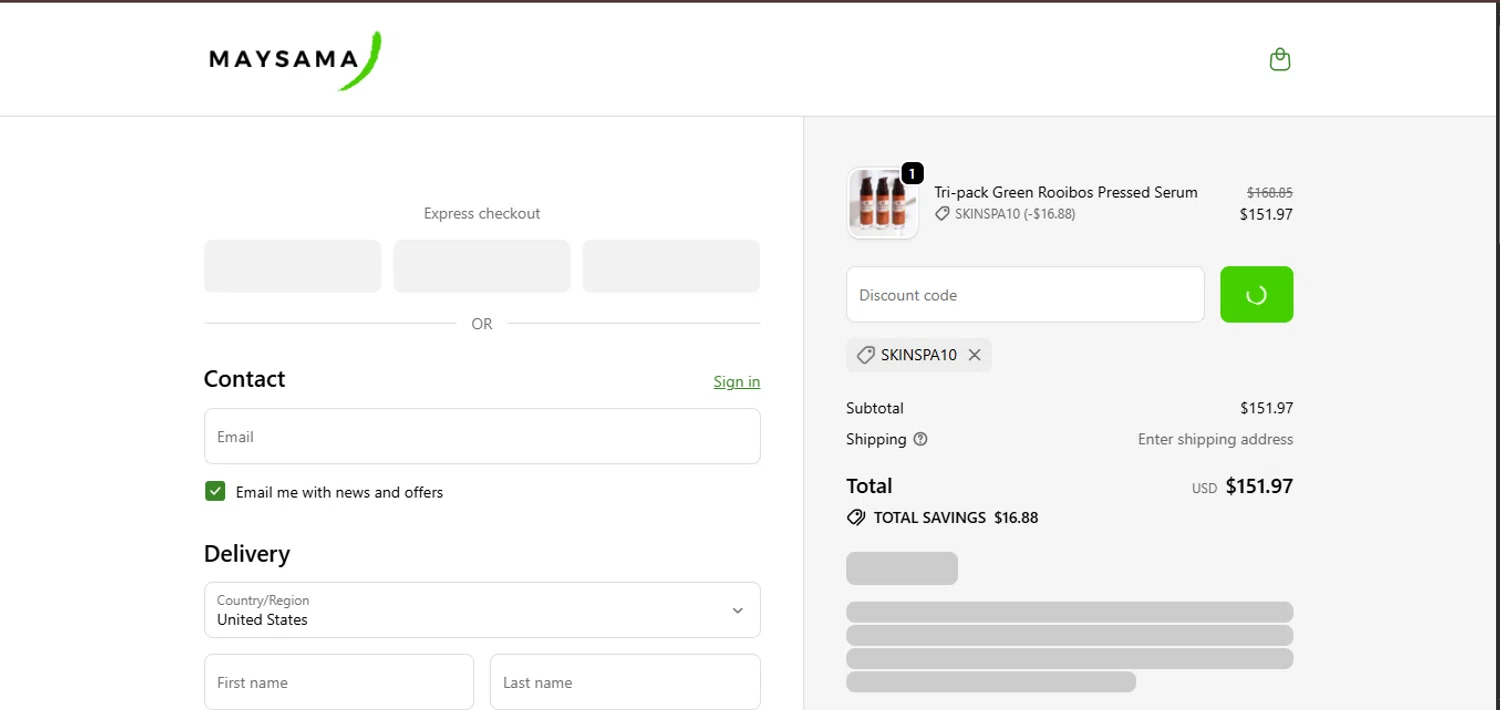Open the Country/Region dropdown
This screenshot has width=1500, height=710.
point(482,610)
